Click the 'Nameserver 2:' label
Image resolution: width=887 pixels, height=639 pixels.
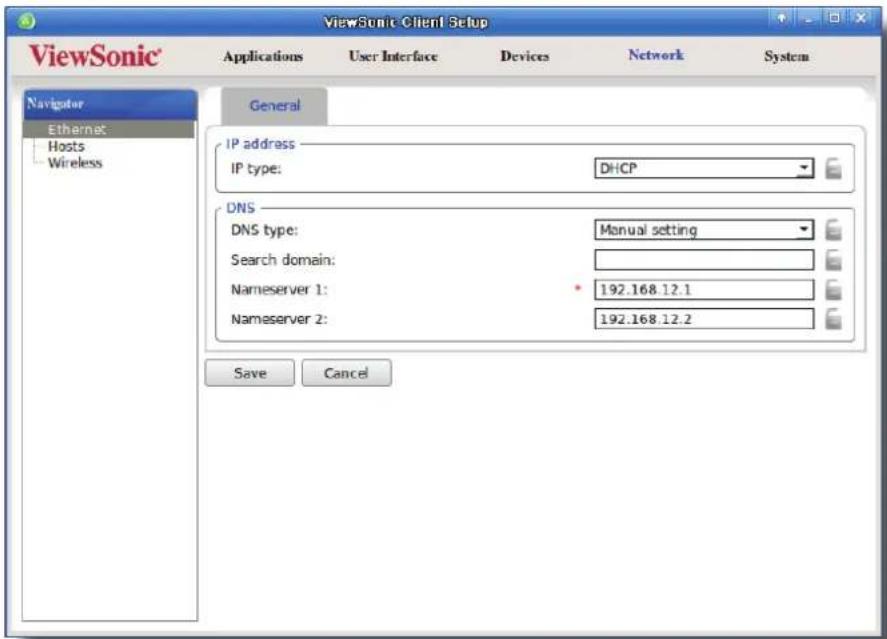click(x=279, y=320)
